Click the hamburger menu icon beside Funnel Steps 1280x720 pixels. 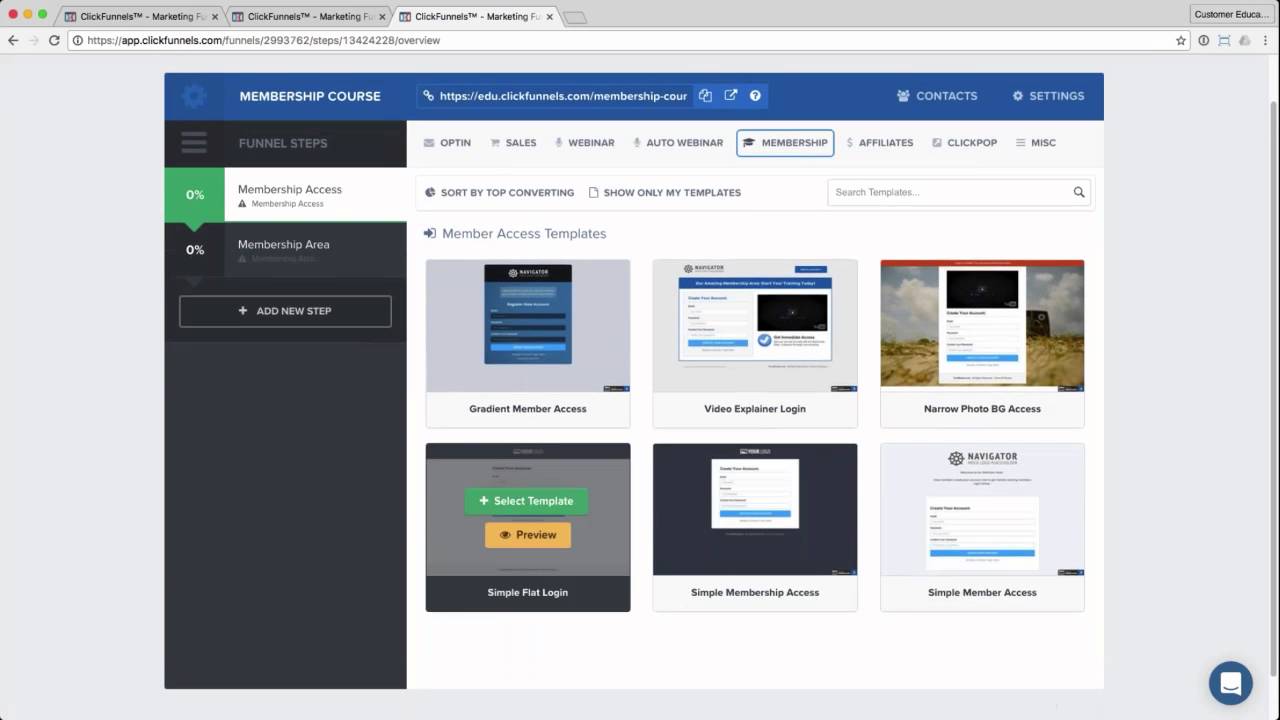coord(194,143)
